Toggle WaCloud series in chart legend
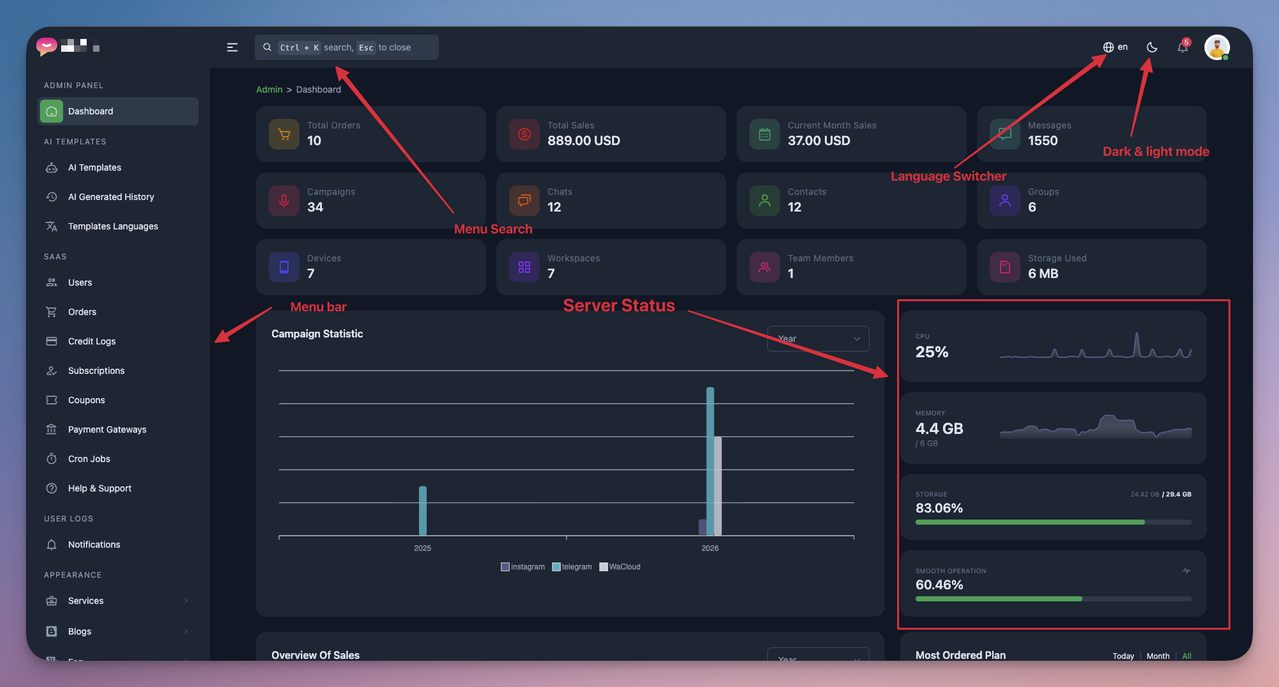Screen dimensions: 1279x687 pyautogui.click(x=620, y=567)
